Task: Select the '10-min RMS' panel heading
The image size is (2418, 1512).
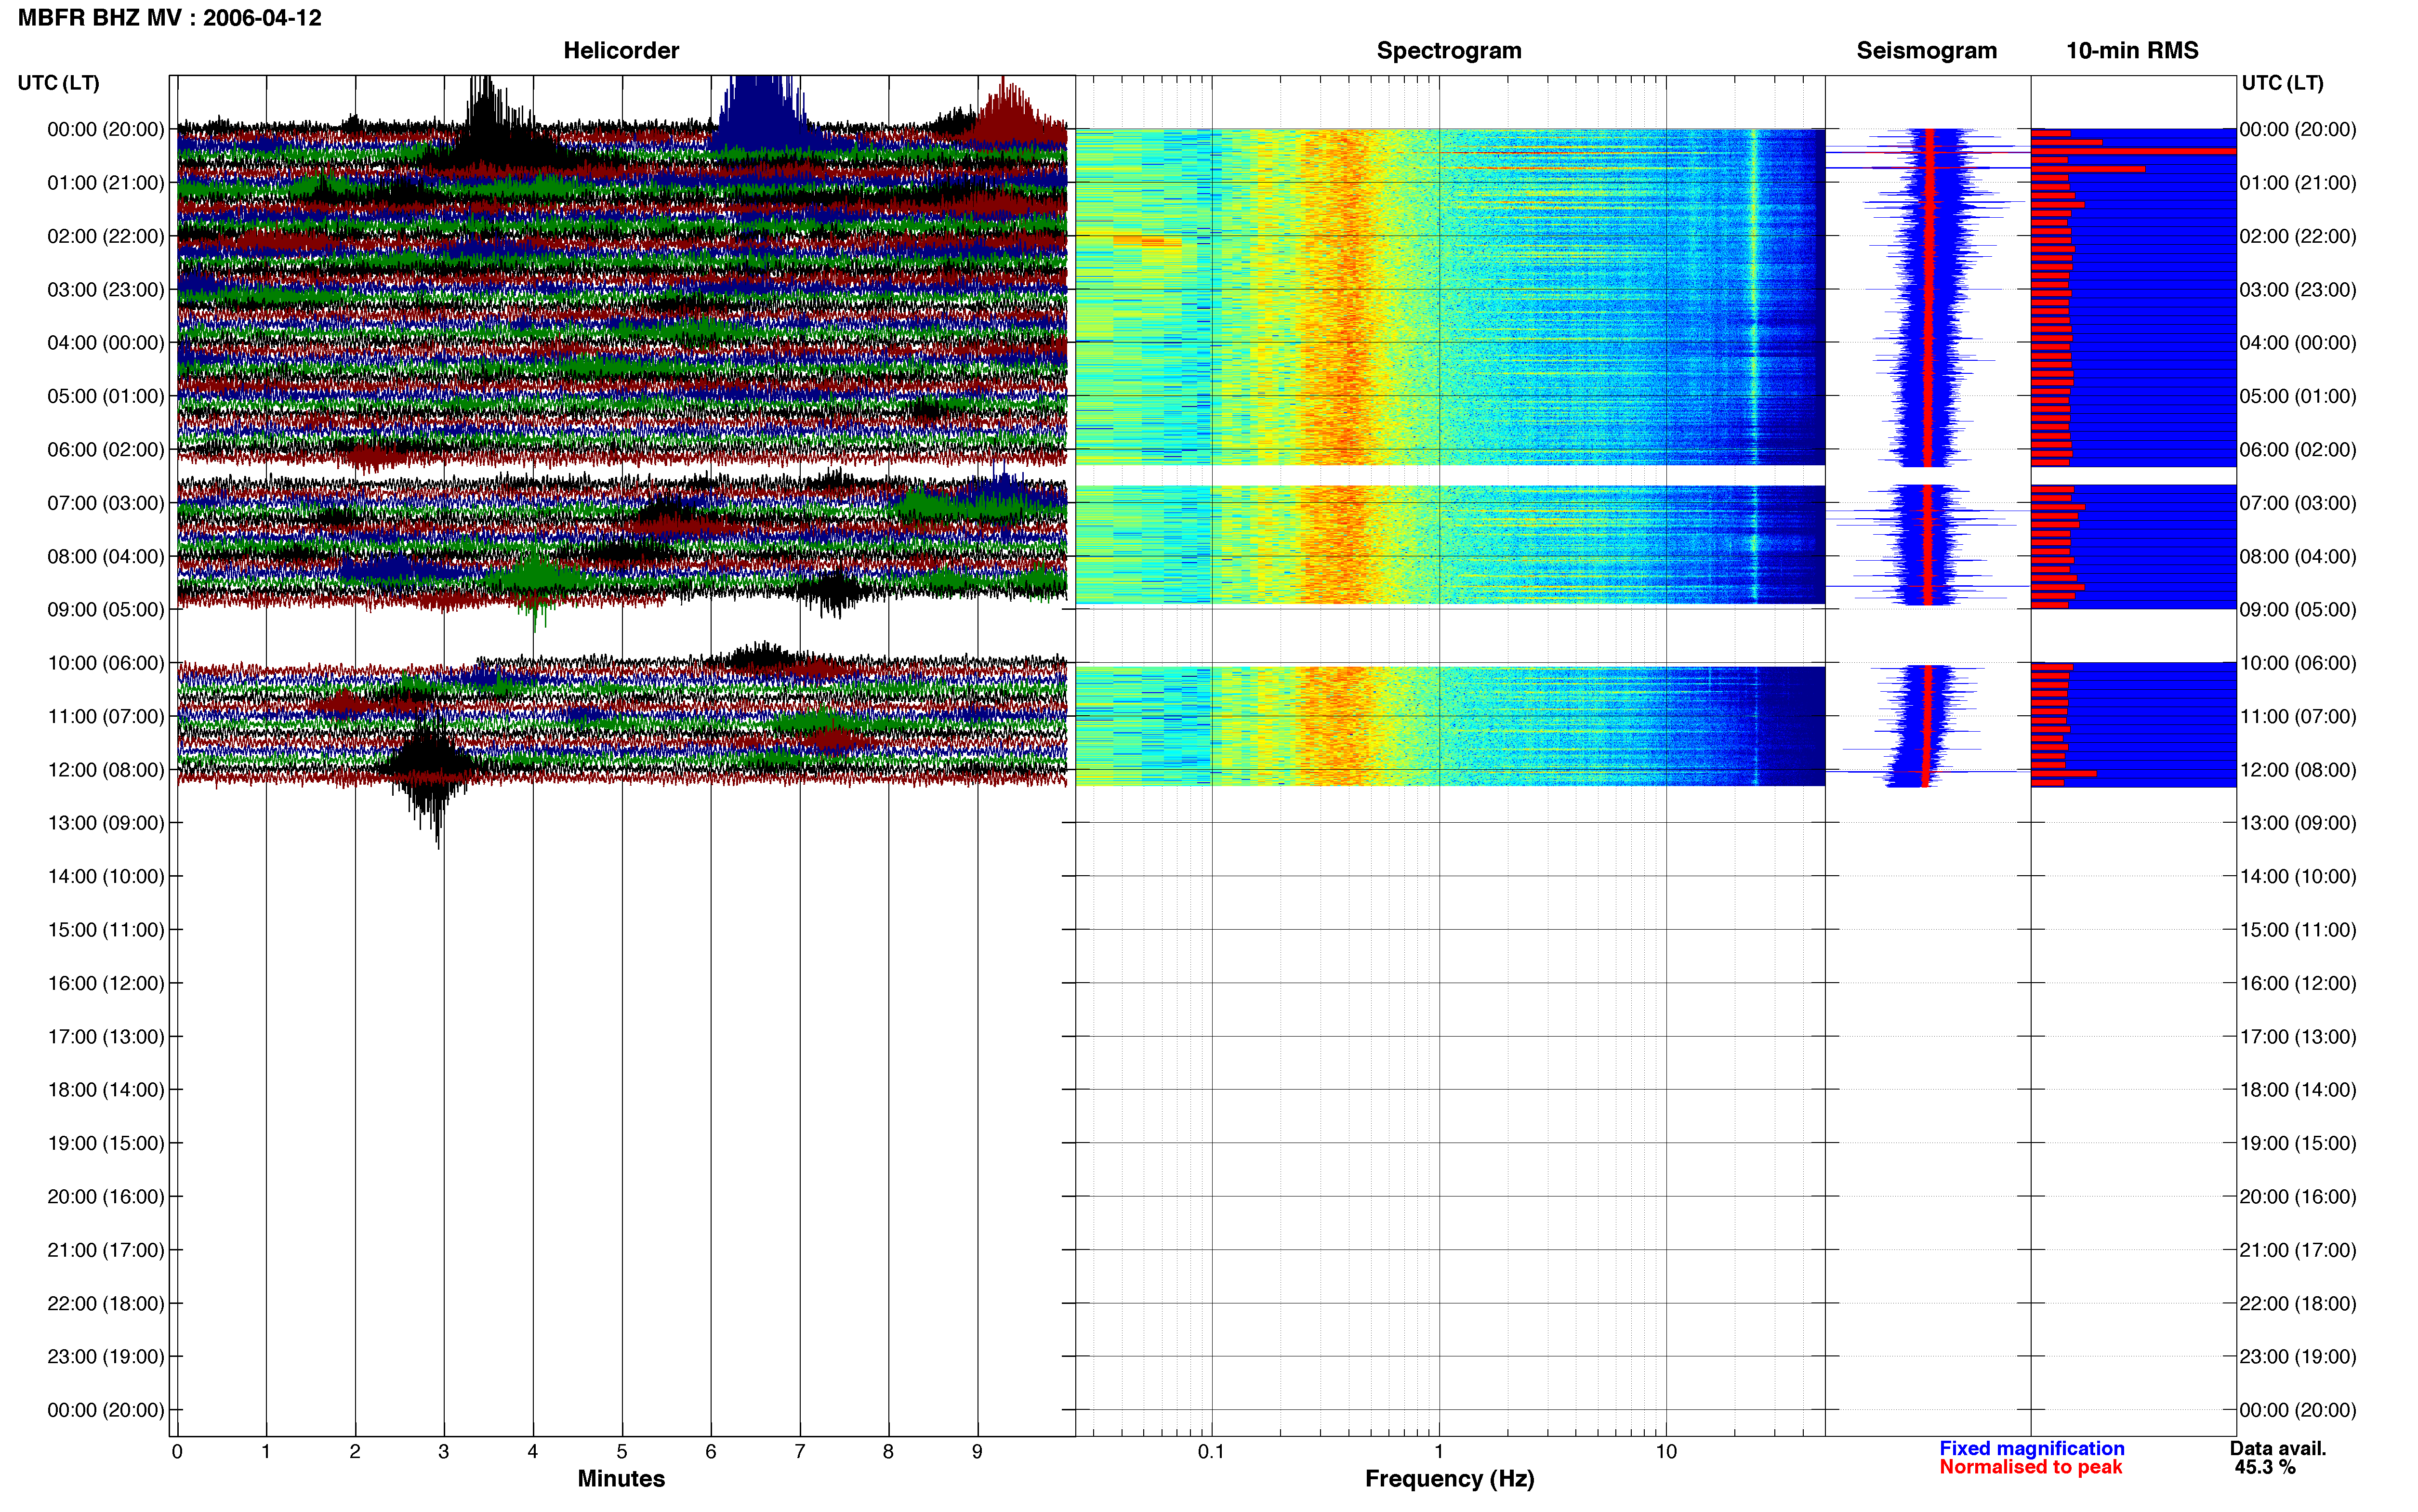Action: [x=2132, y=50]
